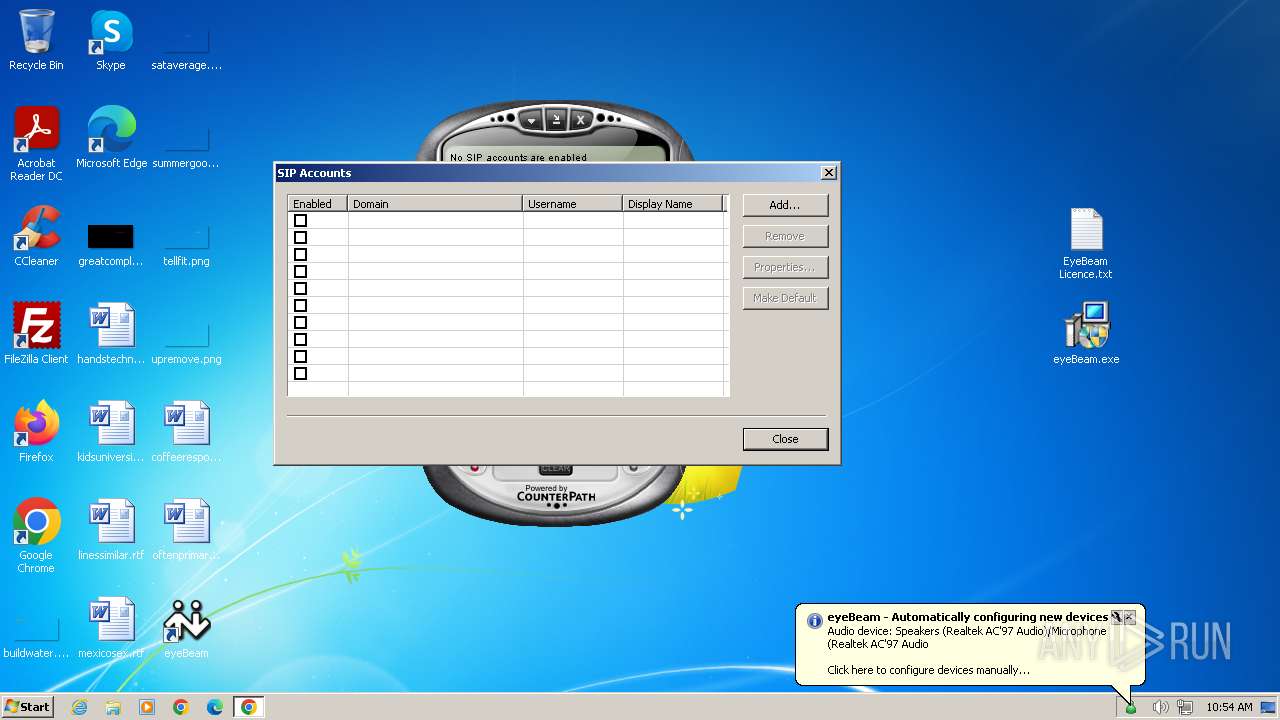1280x720 pixels.
Task: Select the kidsuniversi... Word document
Action: pos(111,432)
